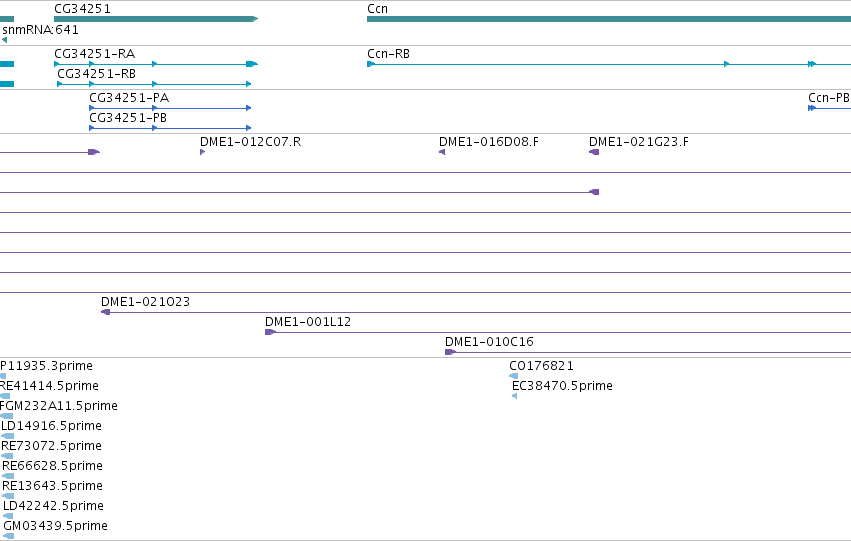
Task: Select the DME1-016D08.F BAC end marker
Action: pos(442,152)
